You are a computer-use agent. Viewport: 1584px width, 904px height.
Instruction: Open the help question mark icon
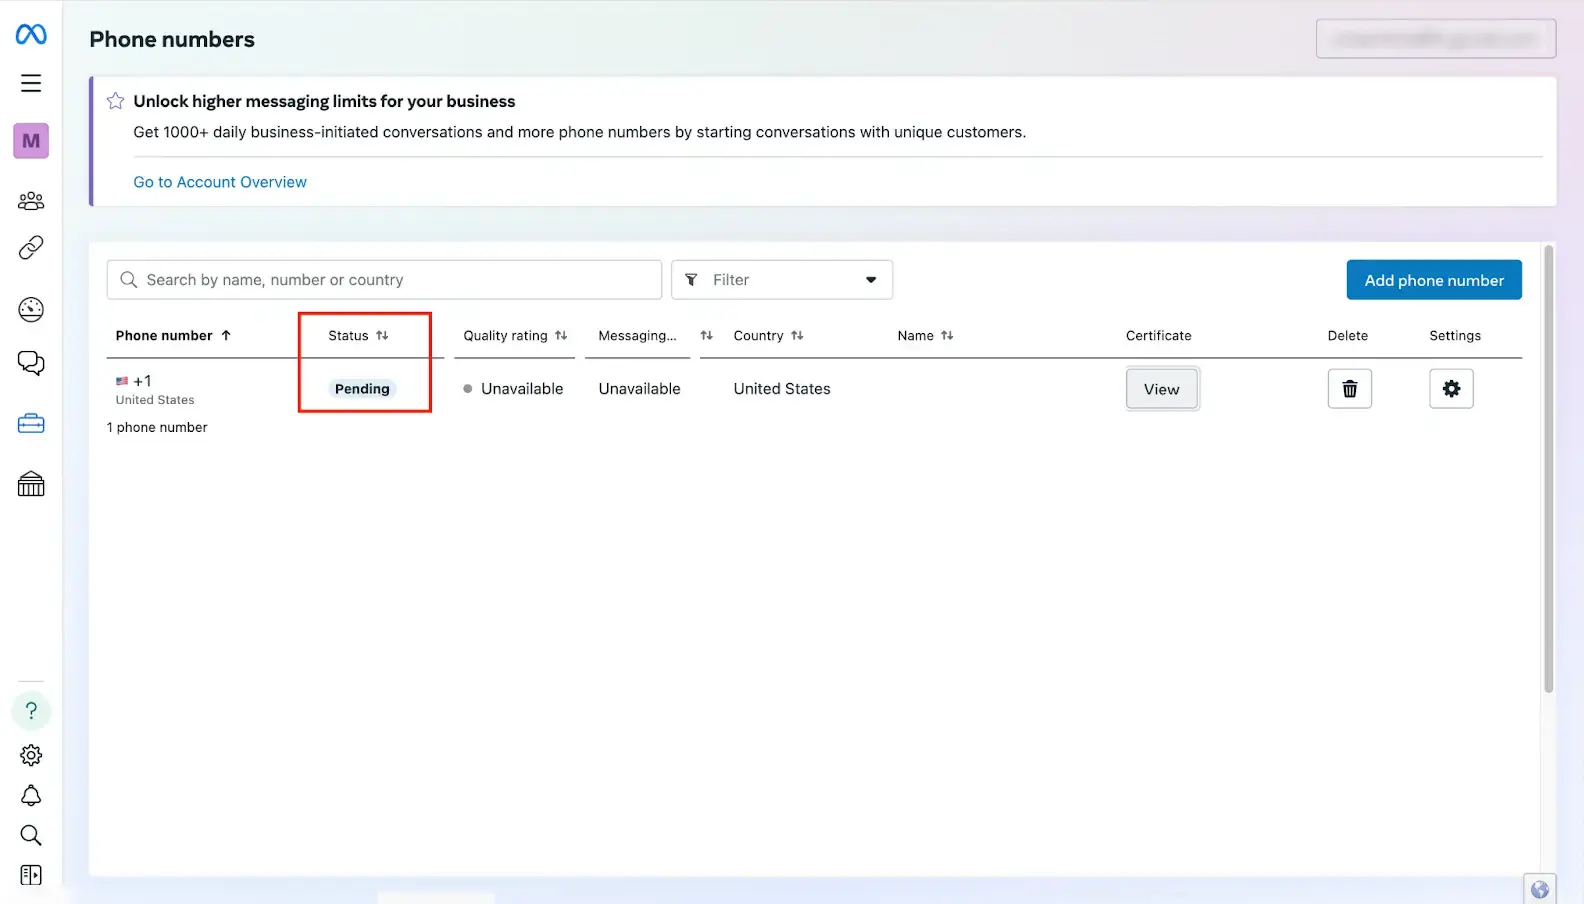point(31,711)
